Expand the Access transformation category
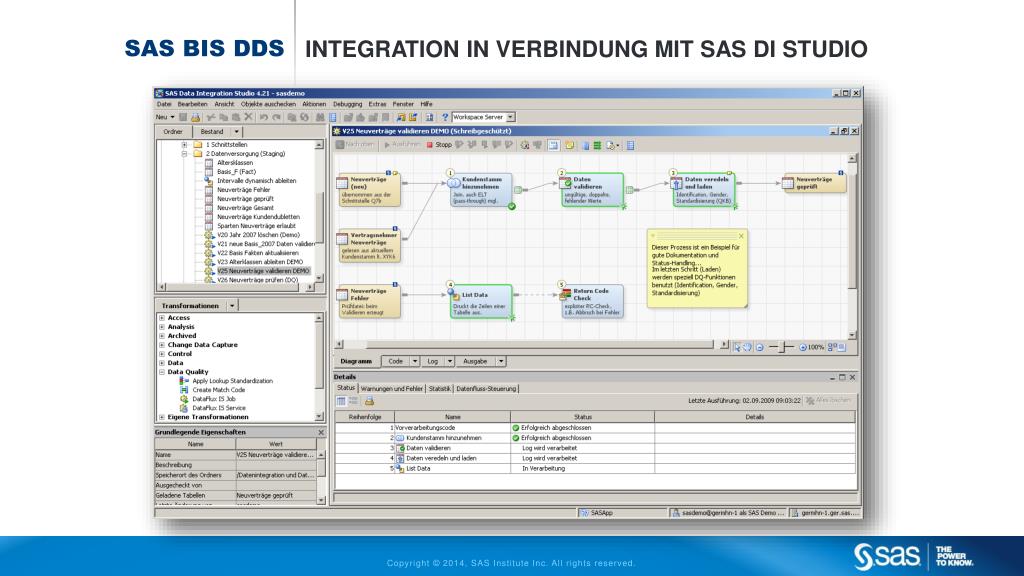The width and height of the screenshot is (1024, 576). pos(162,318)
